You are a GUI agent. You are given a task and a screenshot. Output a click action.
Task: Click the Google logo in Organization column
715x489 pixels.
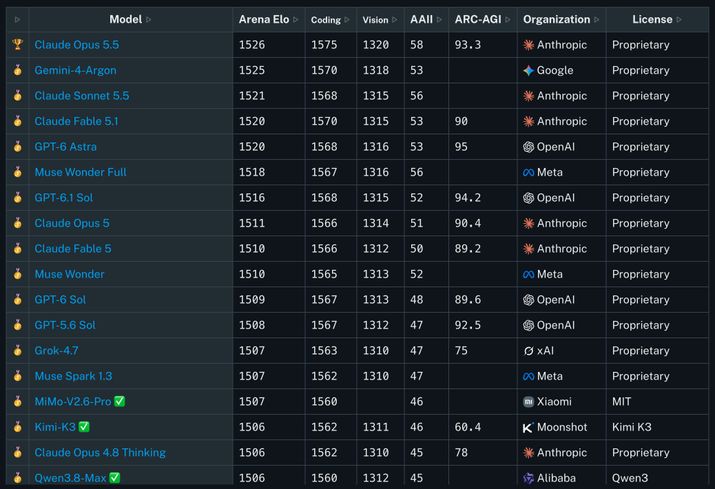pyautogui.click(x=528, y=70)
